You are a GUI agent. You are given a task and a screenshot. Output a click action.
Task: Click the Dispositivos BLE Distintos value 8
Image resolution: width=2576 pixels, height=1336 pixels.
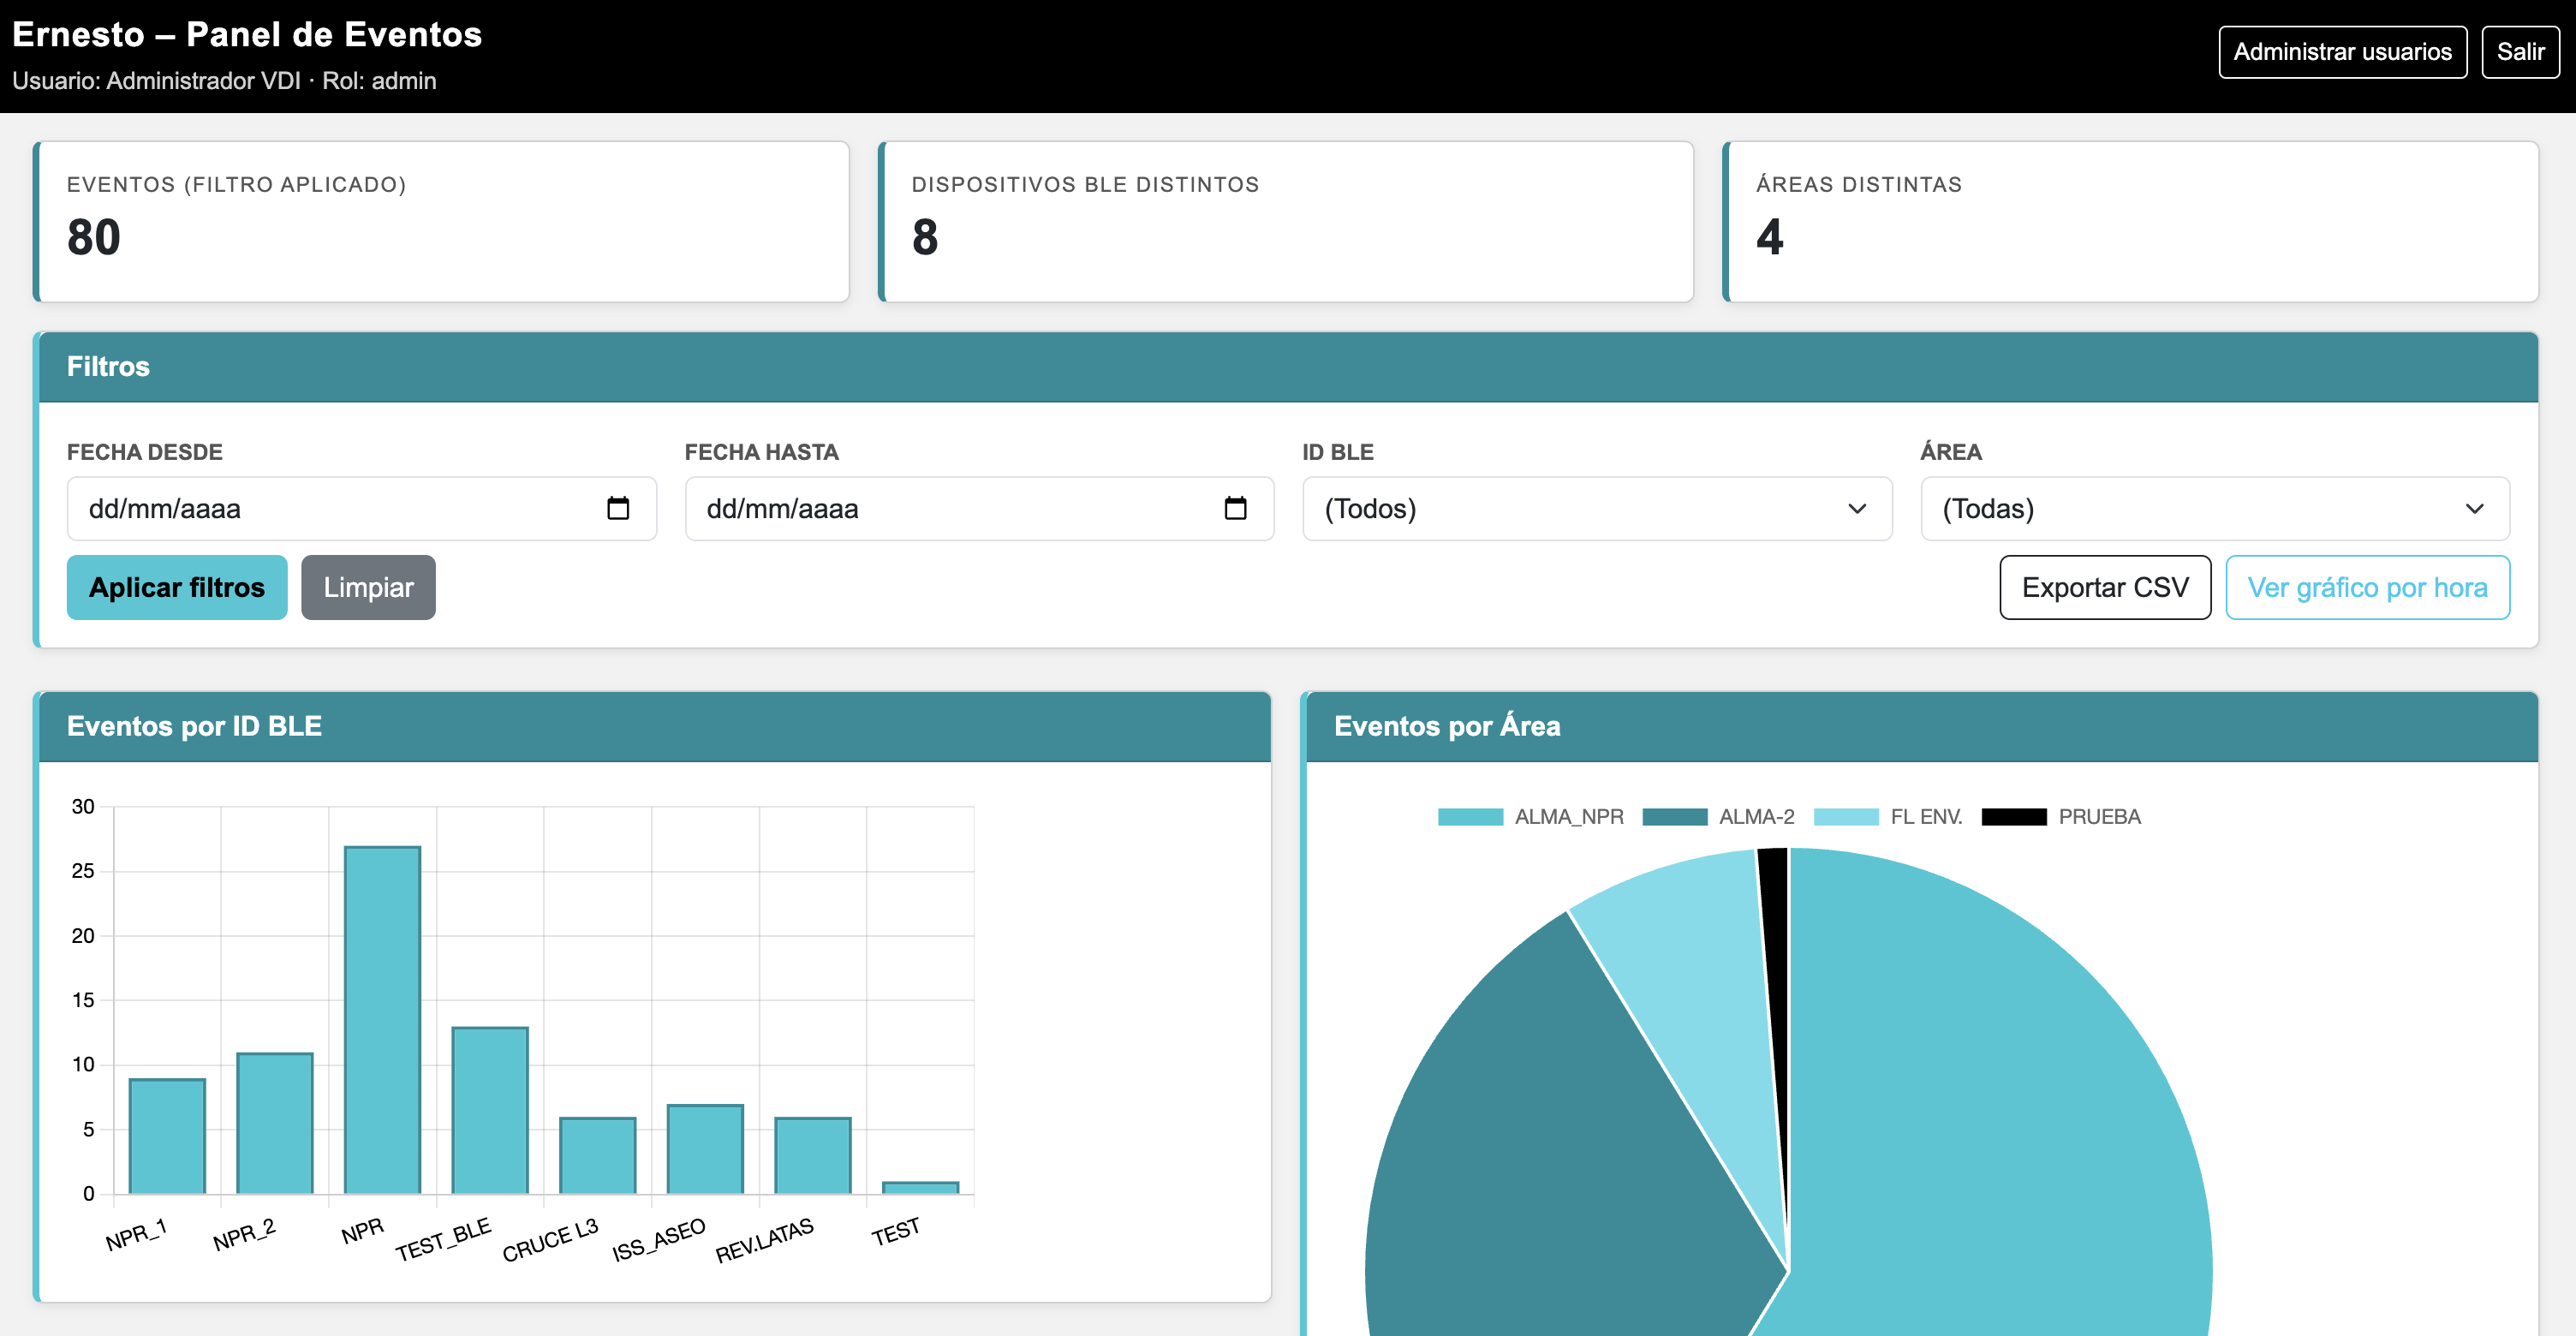[x=925, y=237]
